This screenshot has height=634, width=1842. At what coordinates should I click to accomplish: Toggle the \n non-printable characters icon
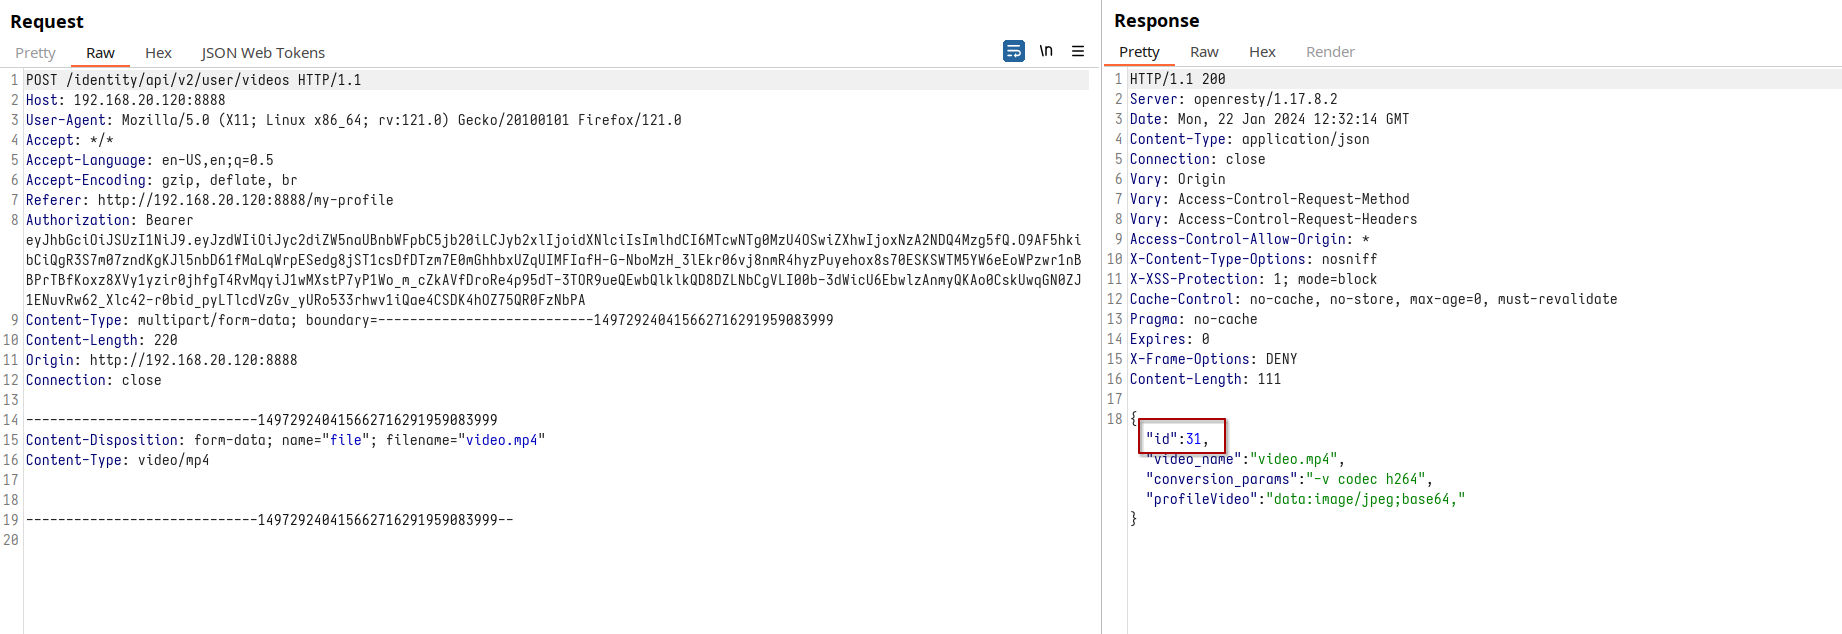click(1046, 51)
